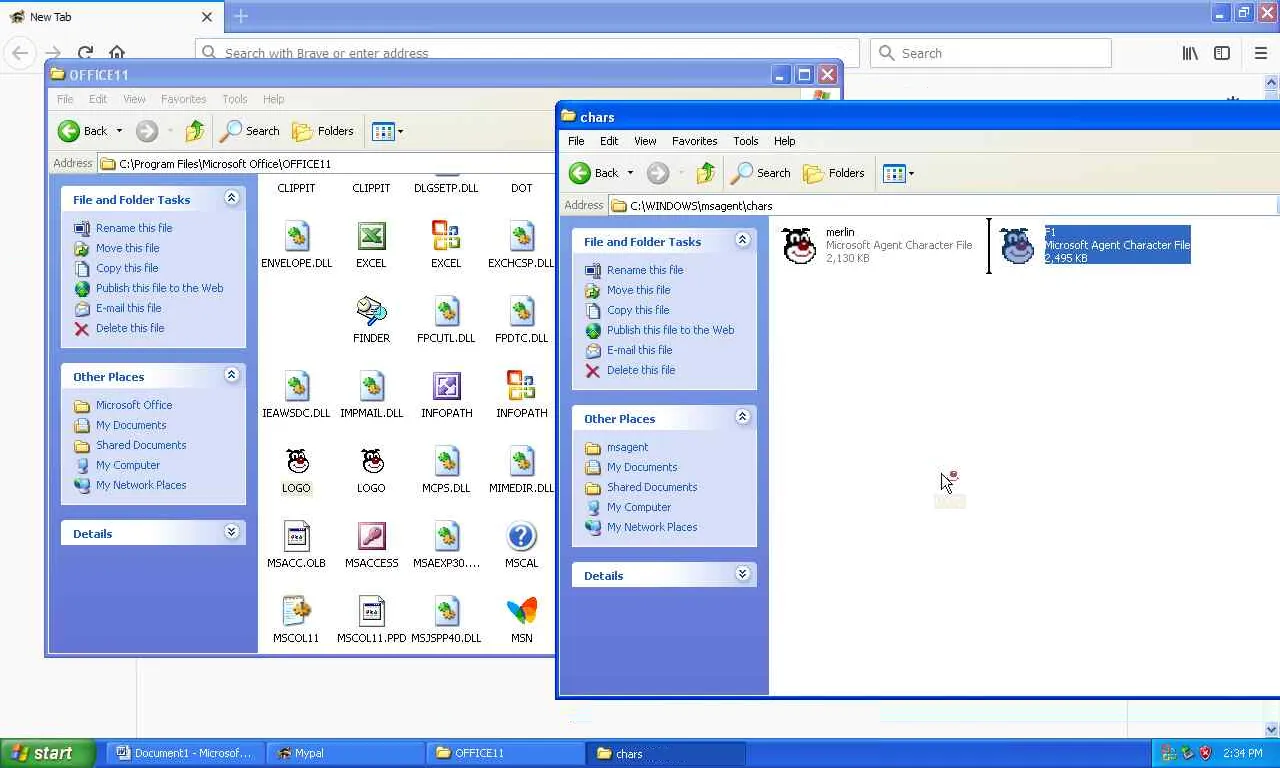Open Back history dropdown in chars window

click(630, 173)
